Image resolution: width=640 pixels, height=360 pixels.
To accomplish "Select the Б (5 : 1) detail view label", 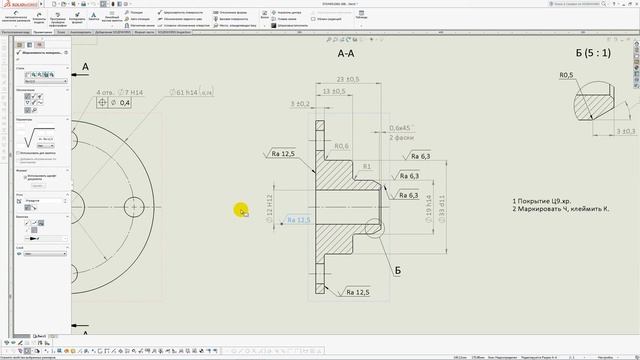I will tap(593, 53).
